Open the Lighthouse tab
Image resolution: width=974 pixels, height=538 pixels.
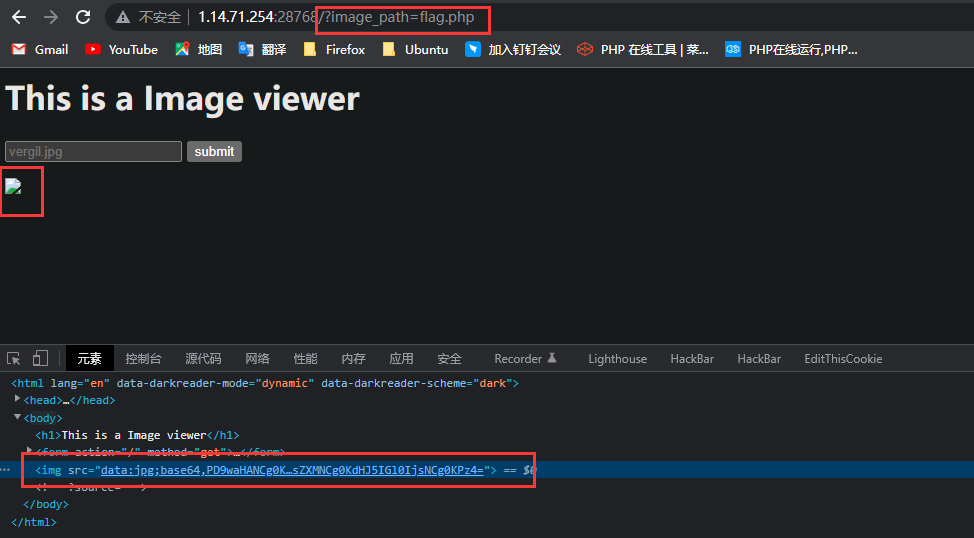[x=617, y=359]
